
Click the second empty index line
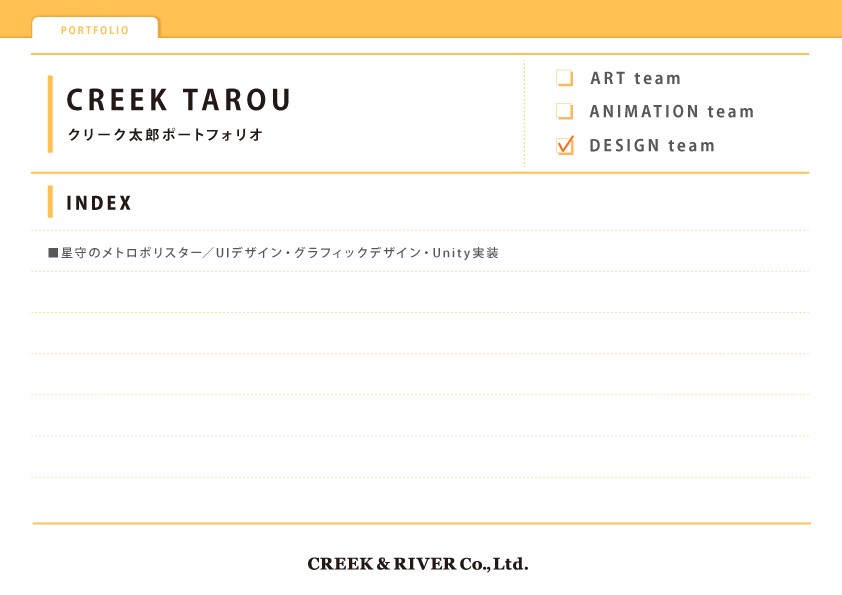tap(420, 333)
